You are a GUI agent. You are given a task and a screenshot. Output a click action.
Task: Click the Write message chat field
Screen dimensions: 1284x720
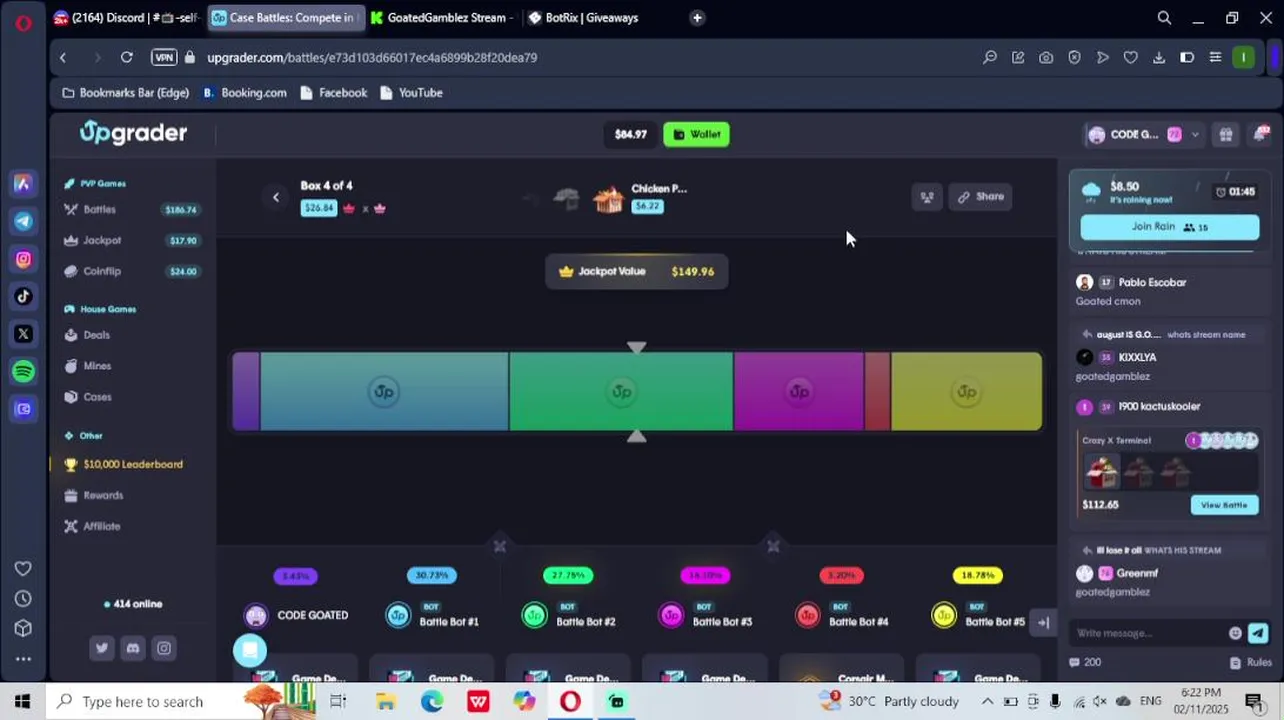coord(1148,633)
